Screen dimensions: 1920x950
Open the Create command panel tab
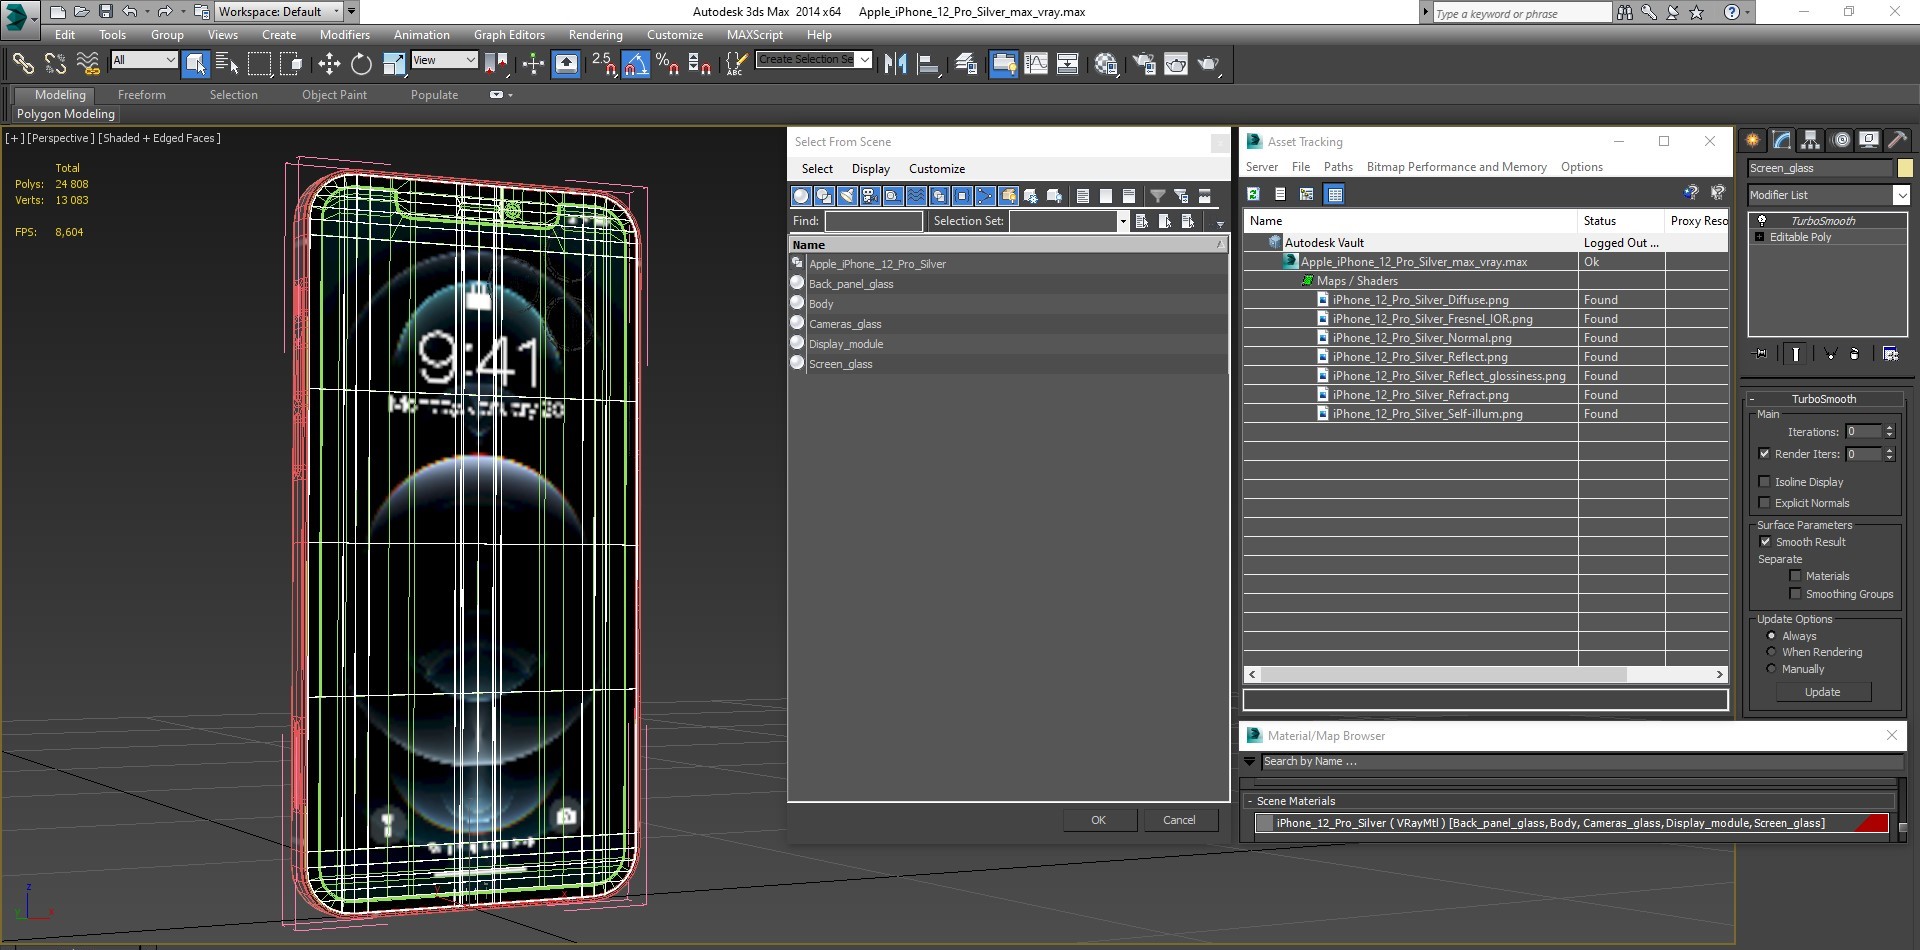1752,140
